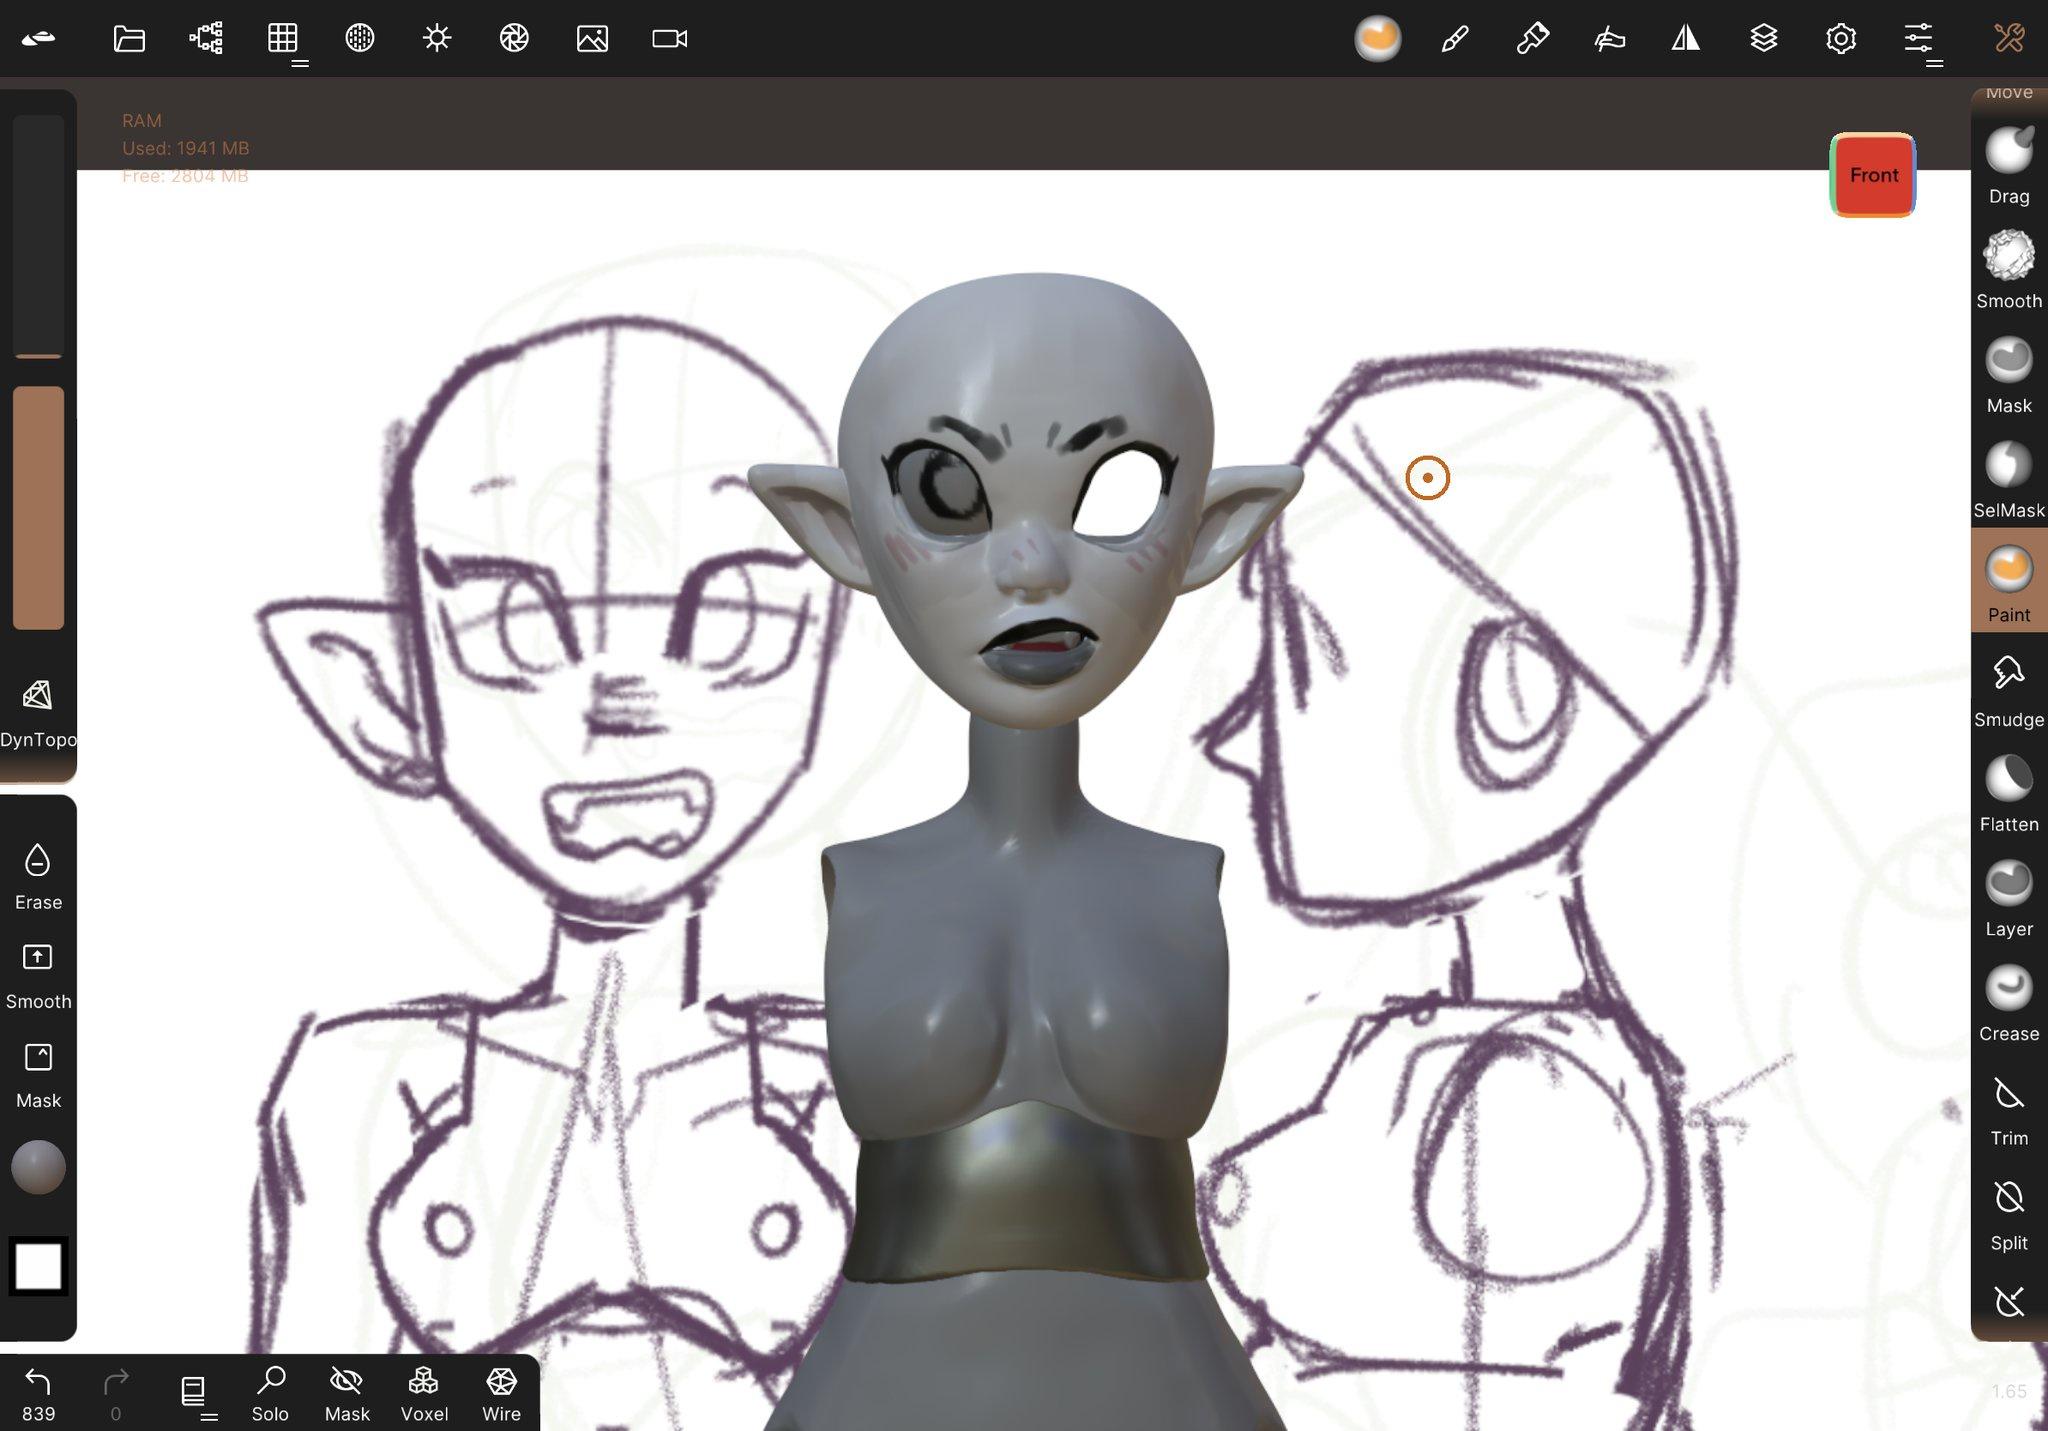The image size is (2048, 1431).
Task: Open the material preview sphere on left
Action: click(38, 1167)
